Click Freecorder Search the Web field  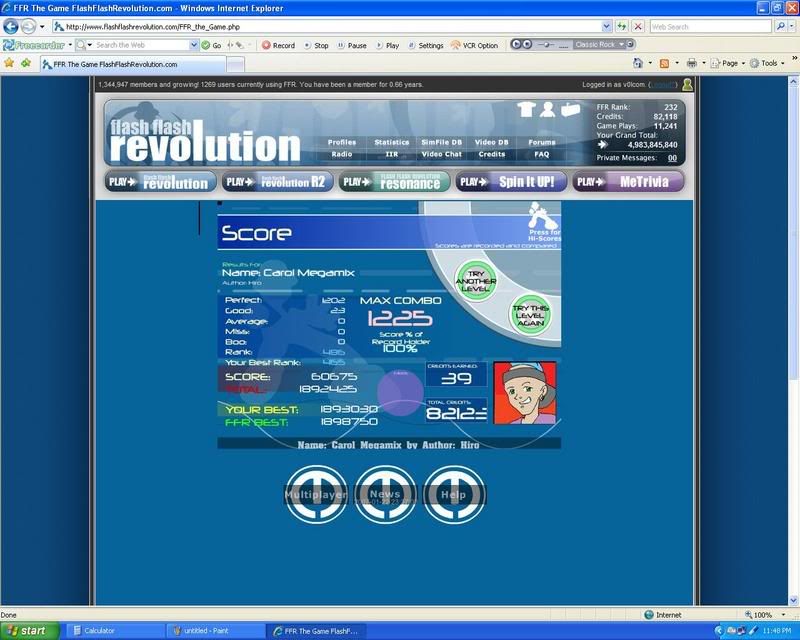coord(142,45)
